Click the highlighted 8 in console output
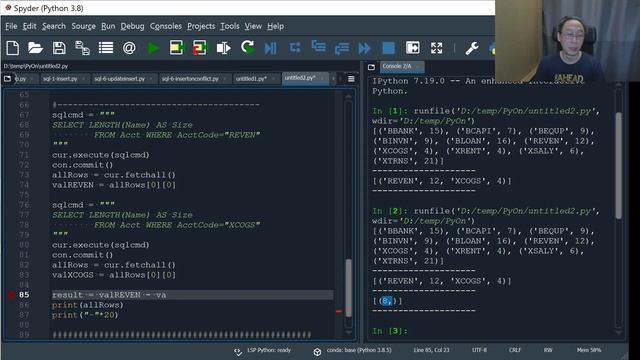This screenshot has height=360, width=640. click(386, 301)
